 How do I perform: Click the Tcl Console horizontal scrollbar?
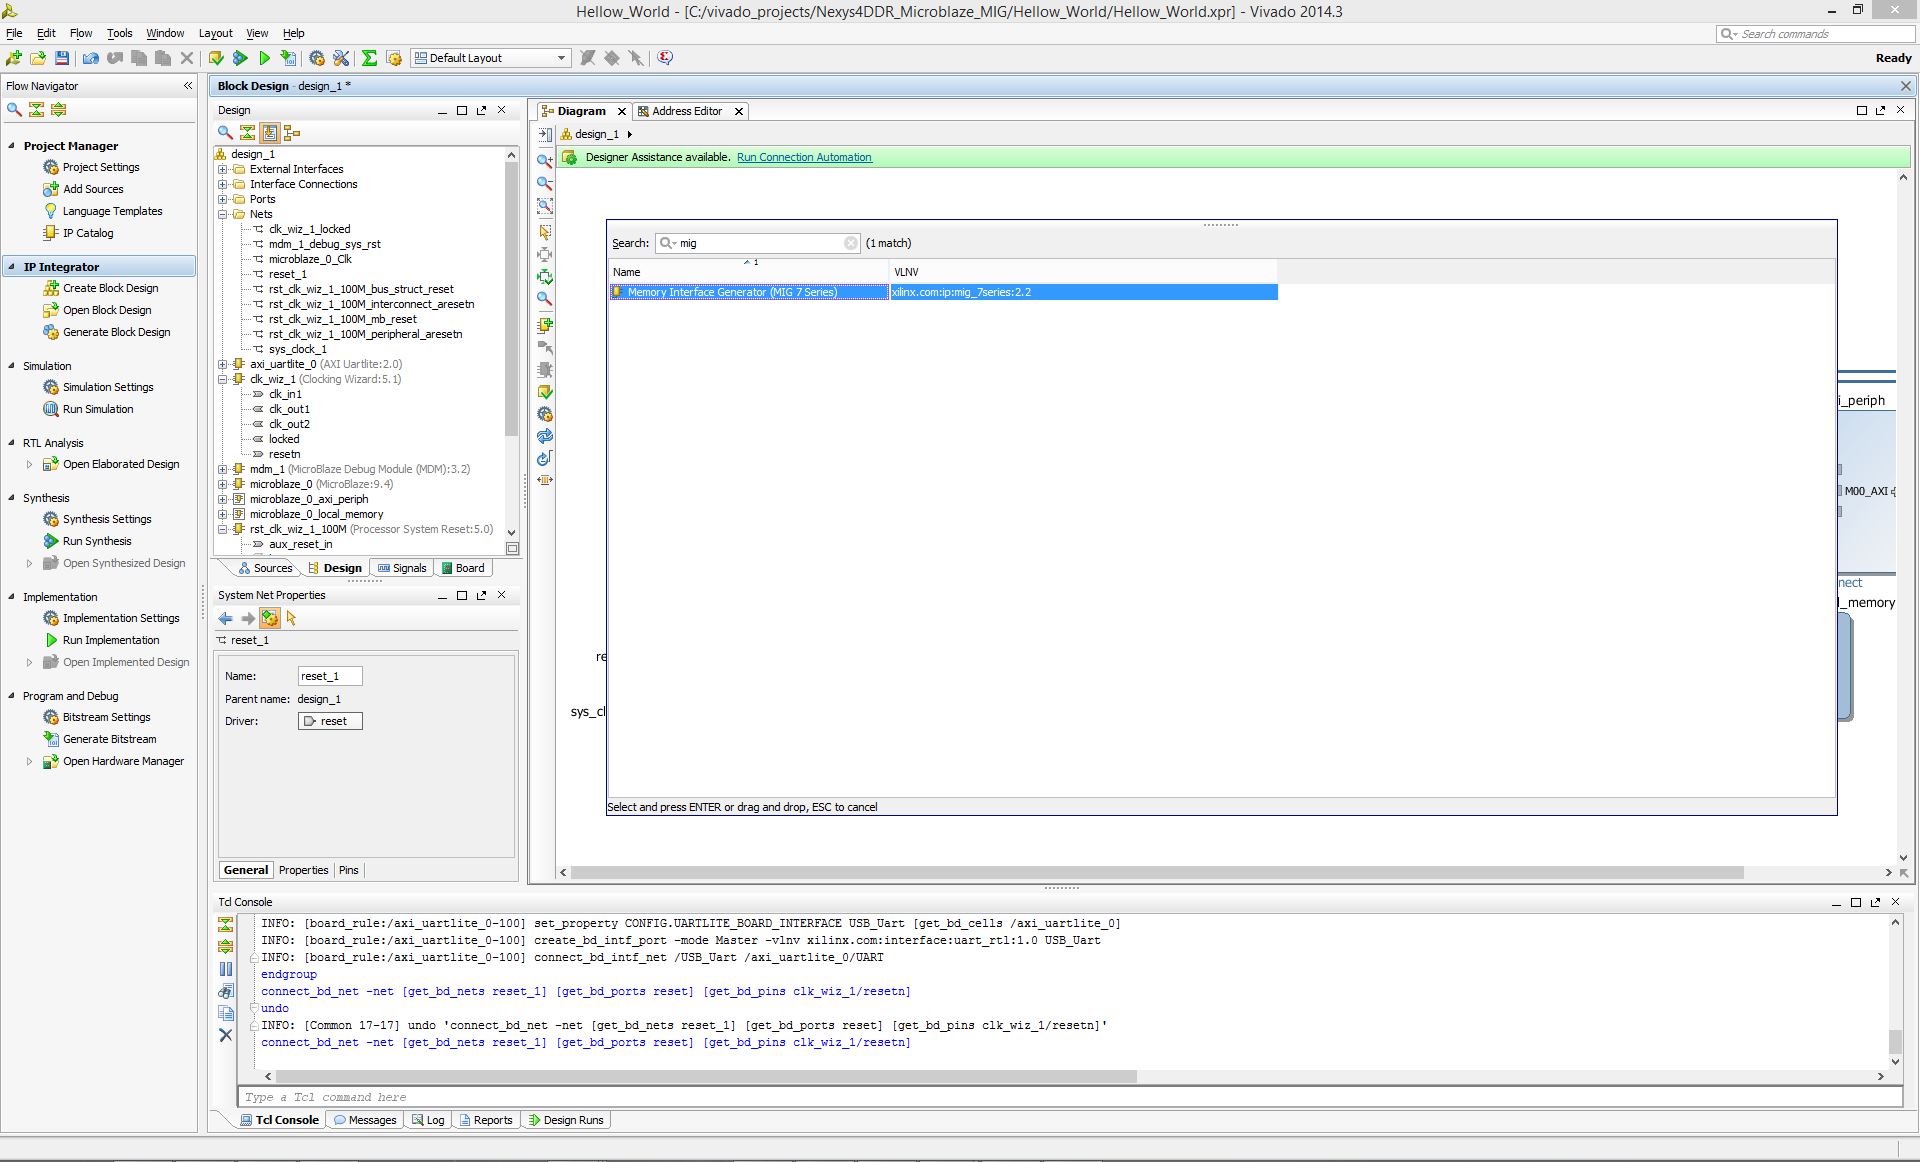[707, 1077]
